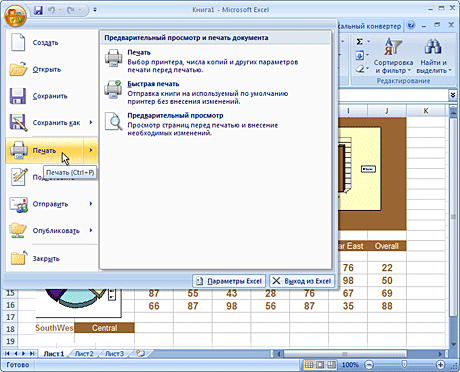Open Параметры Excel button

click(x=229, y=281)
